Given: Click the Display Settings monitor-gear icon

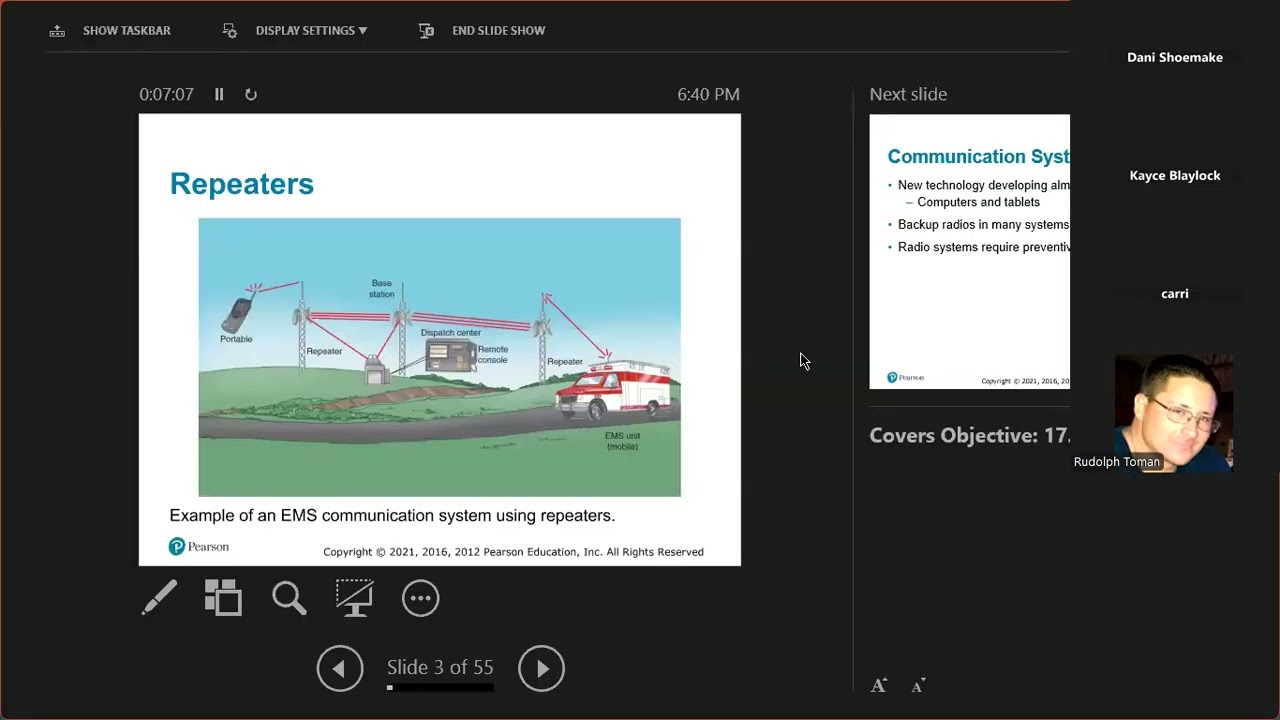Looking at the screenshot, I should point(230,31).
